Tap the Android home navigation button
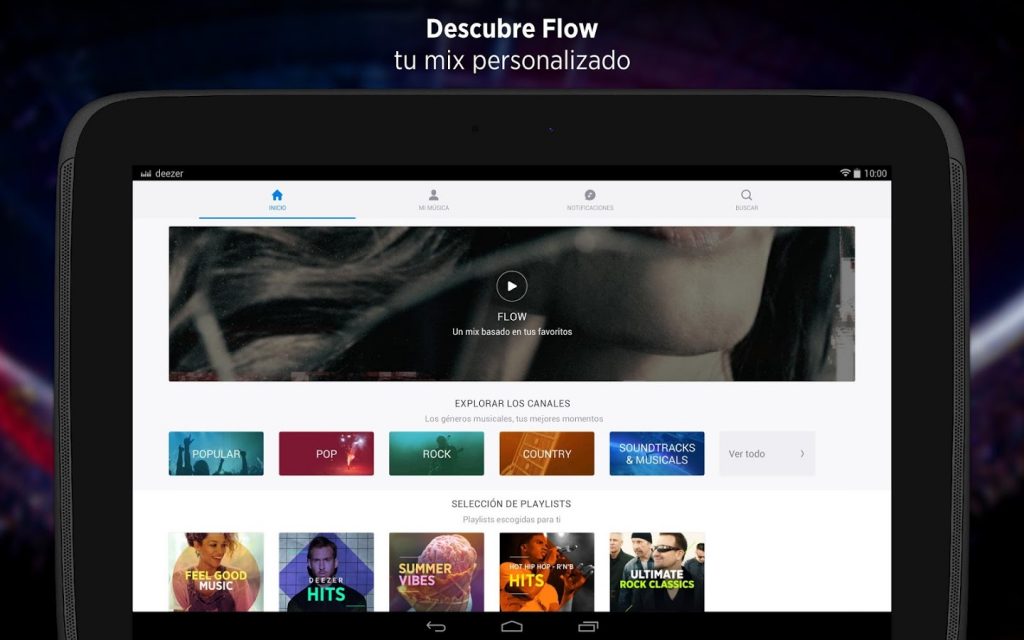Screen dimensions: 1024x640 coord(512,627)
